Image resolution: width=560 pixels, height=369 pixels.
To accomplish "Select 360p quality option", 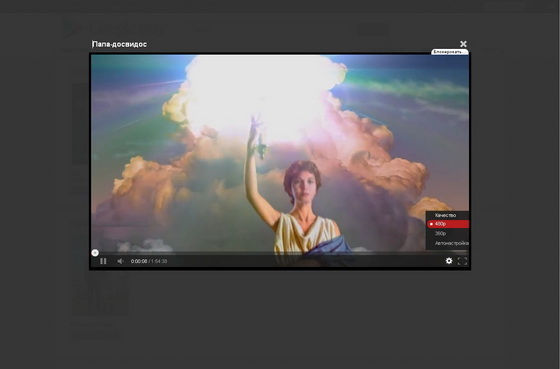I will (x=448, y=233).
